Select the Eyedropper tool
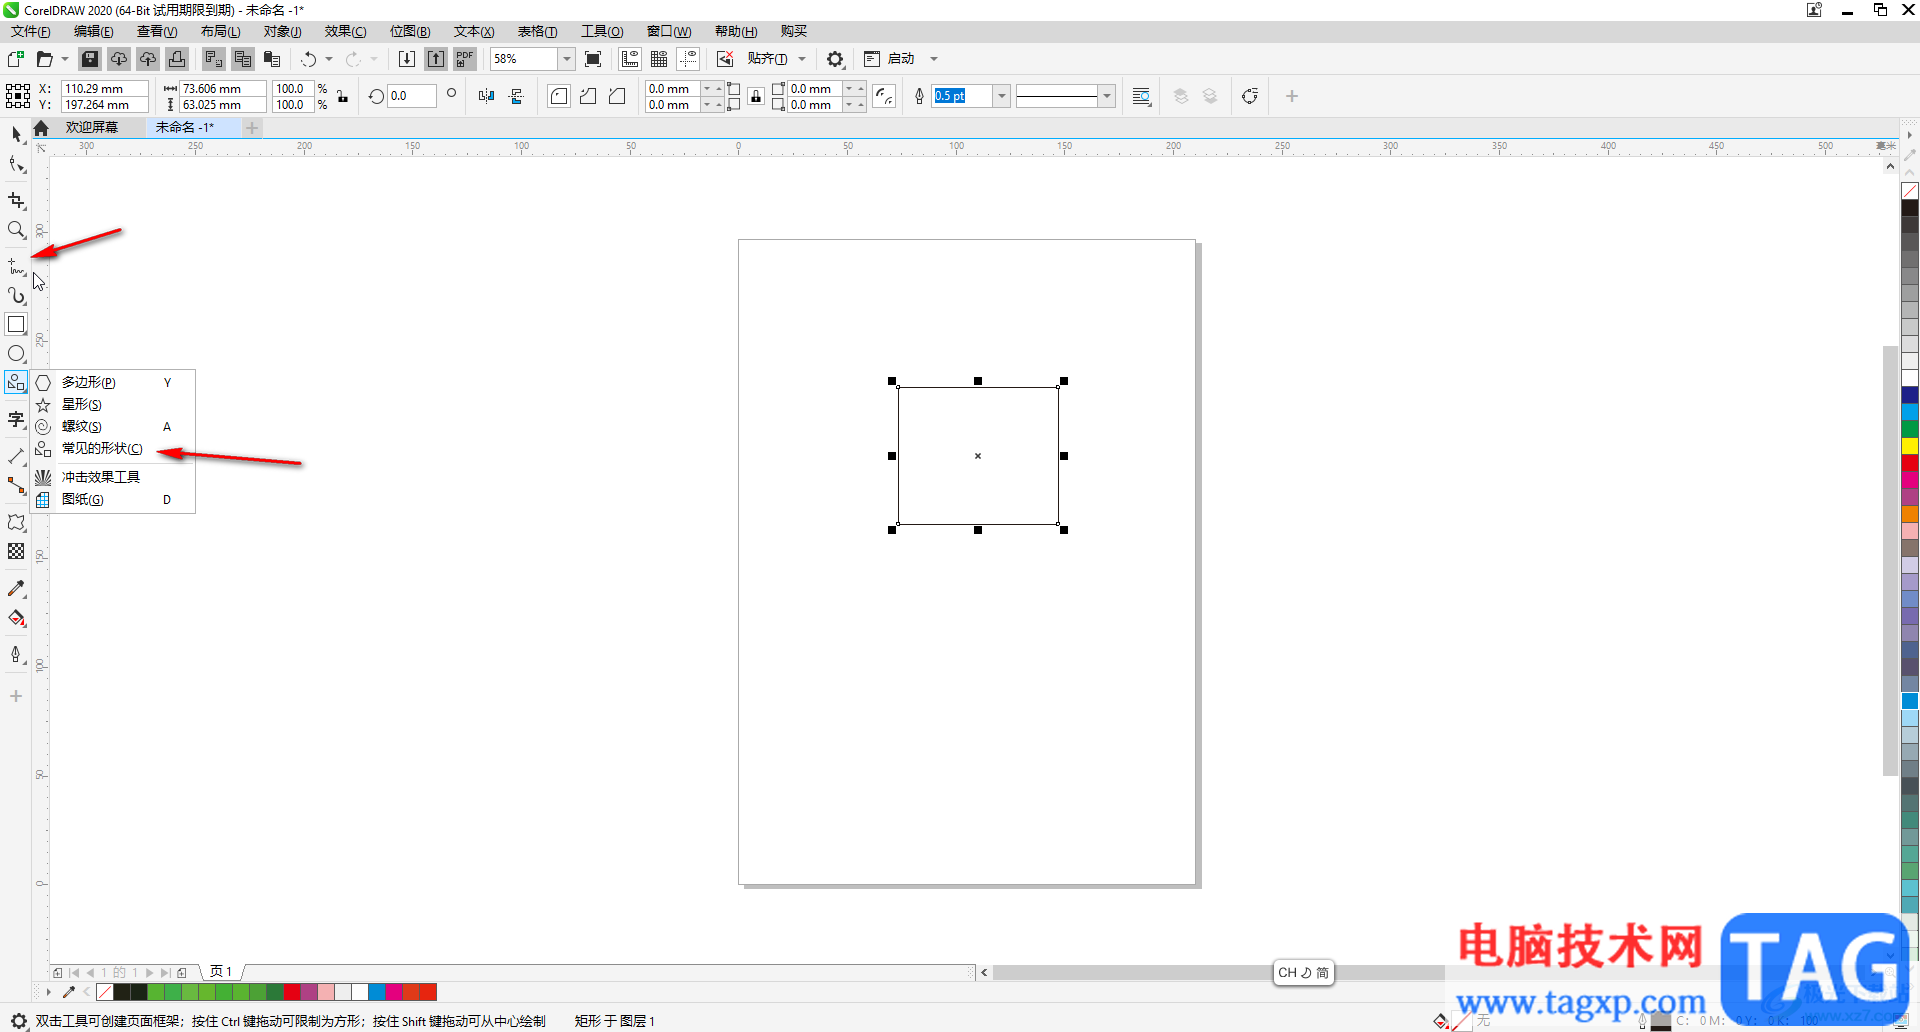This screenshot has height=1032, width=1920. tap(16, 589)
